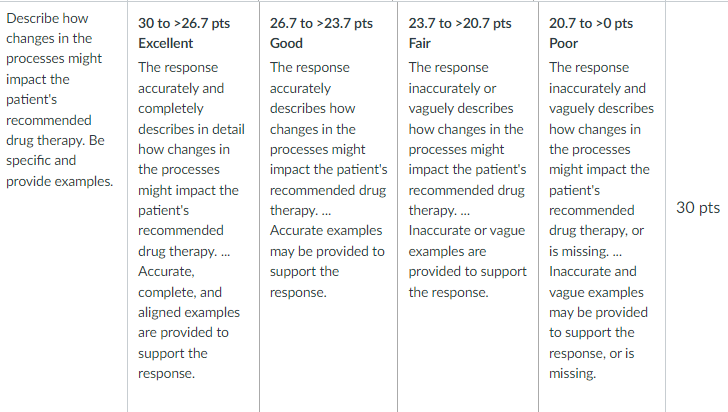Select the Excellent rating cell header
The height and width of the screenshot is (412, 728).
(x=165, y=43)
